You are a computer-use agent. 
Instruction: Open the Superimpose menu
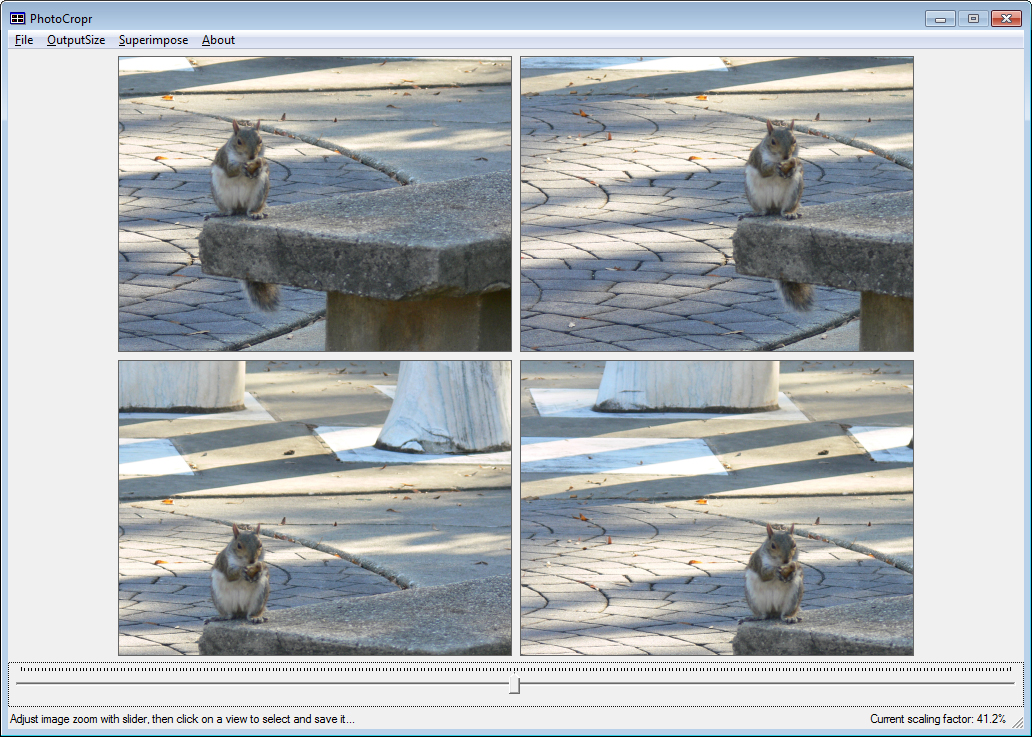[x=153, y=40]
